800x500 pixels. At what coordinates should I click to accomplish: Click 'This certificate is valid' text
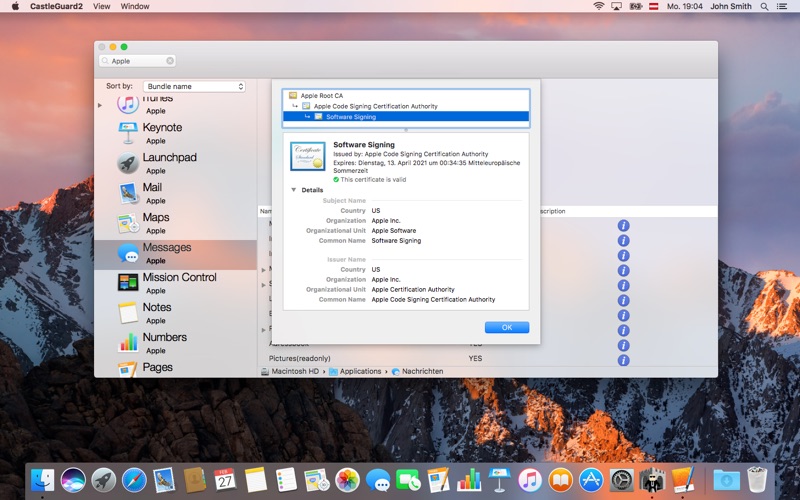tap(373, 180)
